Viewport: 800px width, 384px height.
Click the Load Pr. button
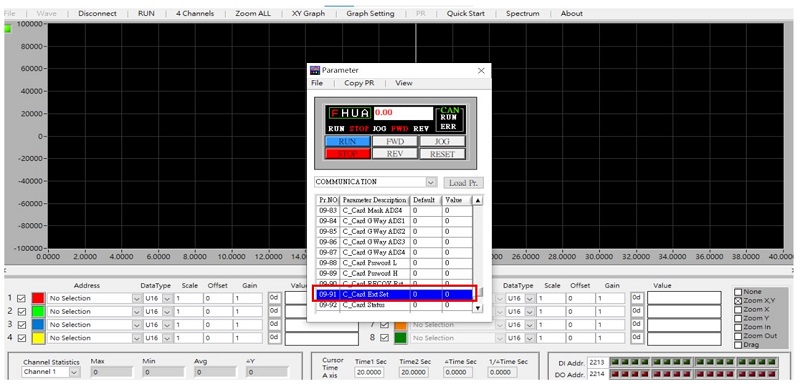[x=463, y=183]
